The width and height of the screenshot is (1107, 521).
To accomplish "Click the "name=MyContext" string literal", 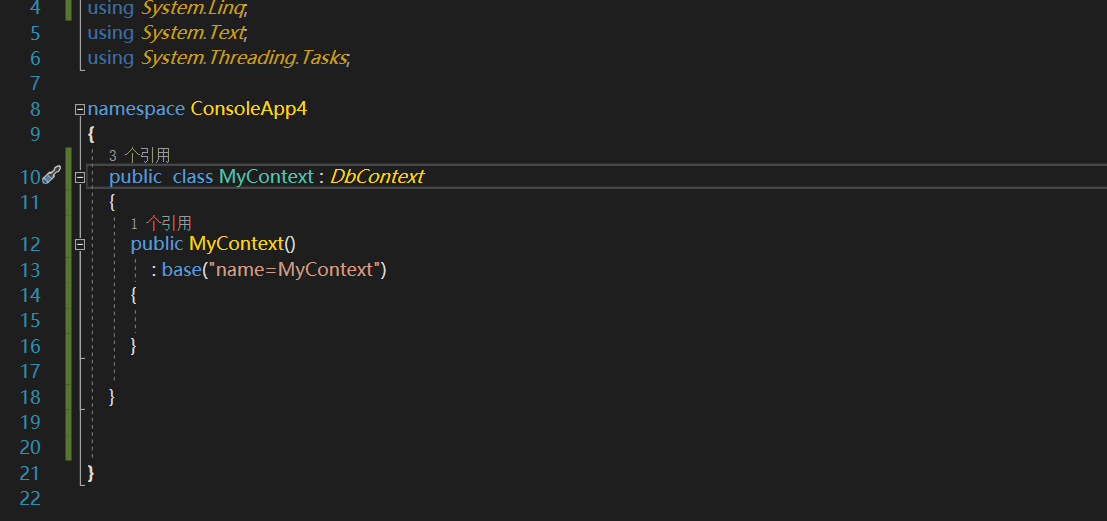I will click(x=294, y=270).
